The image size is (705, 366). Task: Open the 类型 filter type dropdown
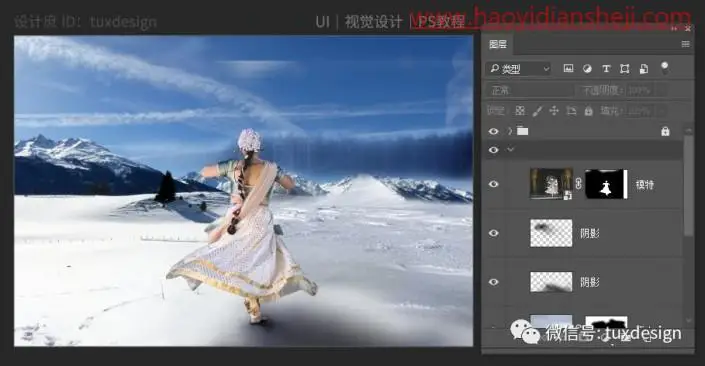tap(519, 69)
